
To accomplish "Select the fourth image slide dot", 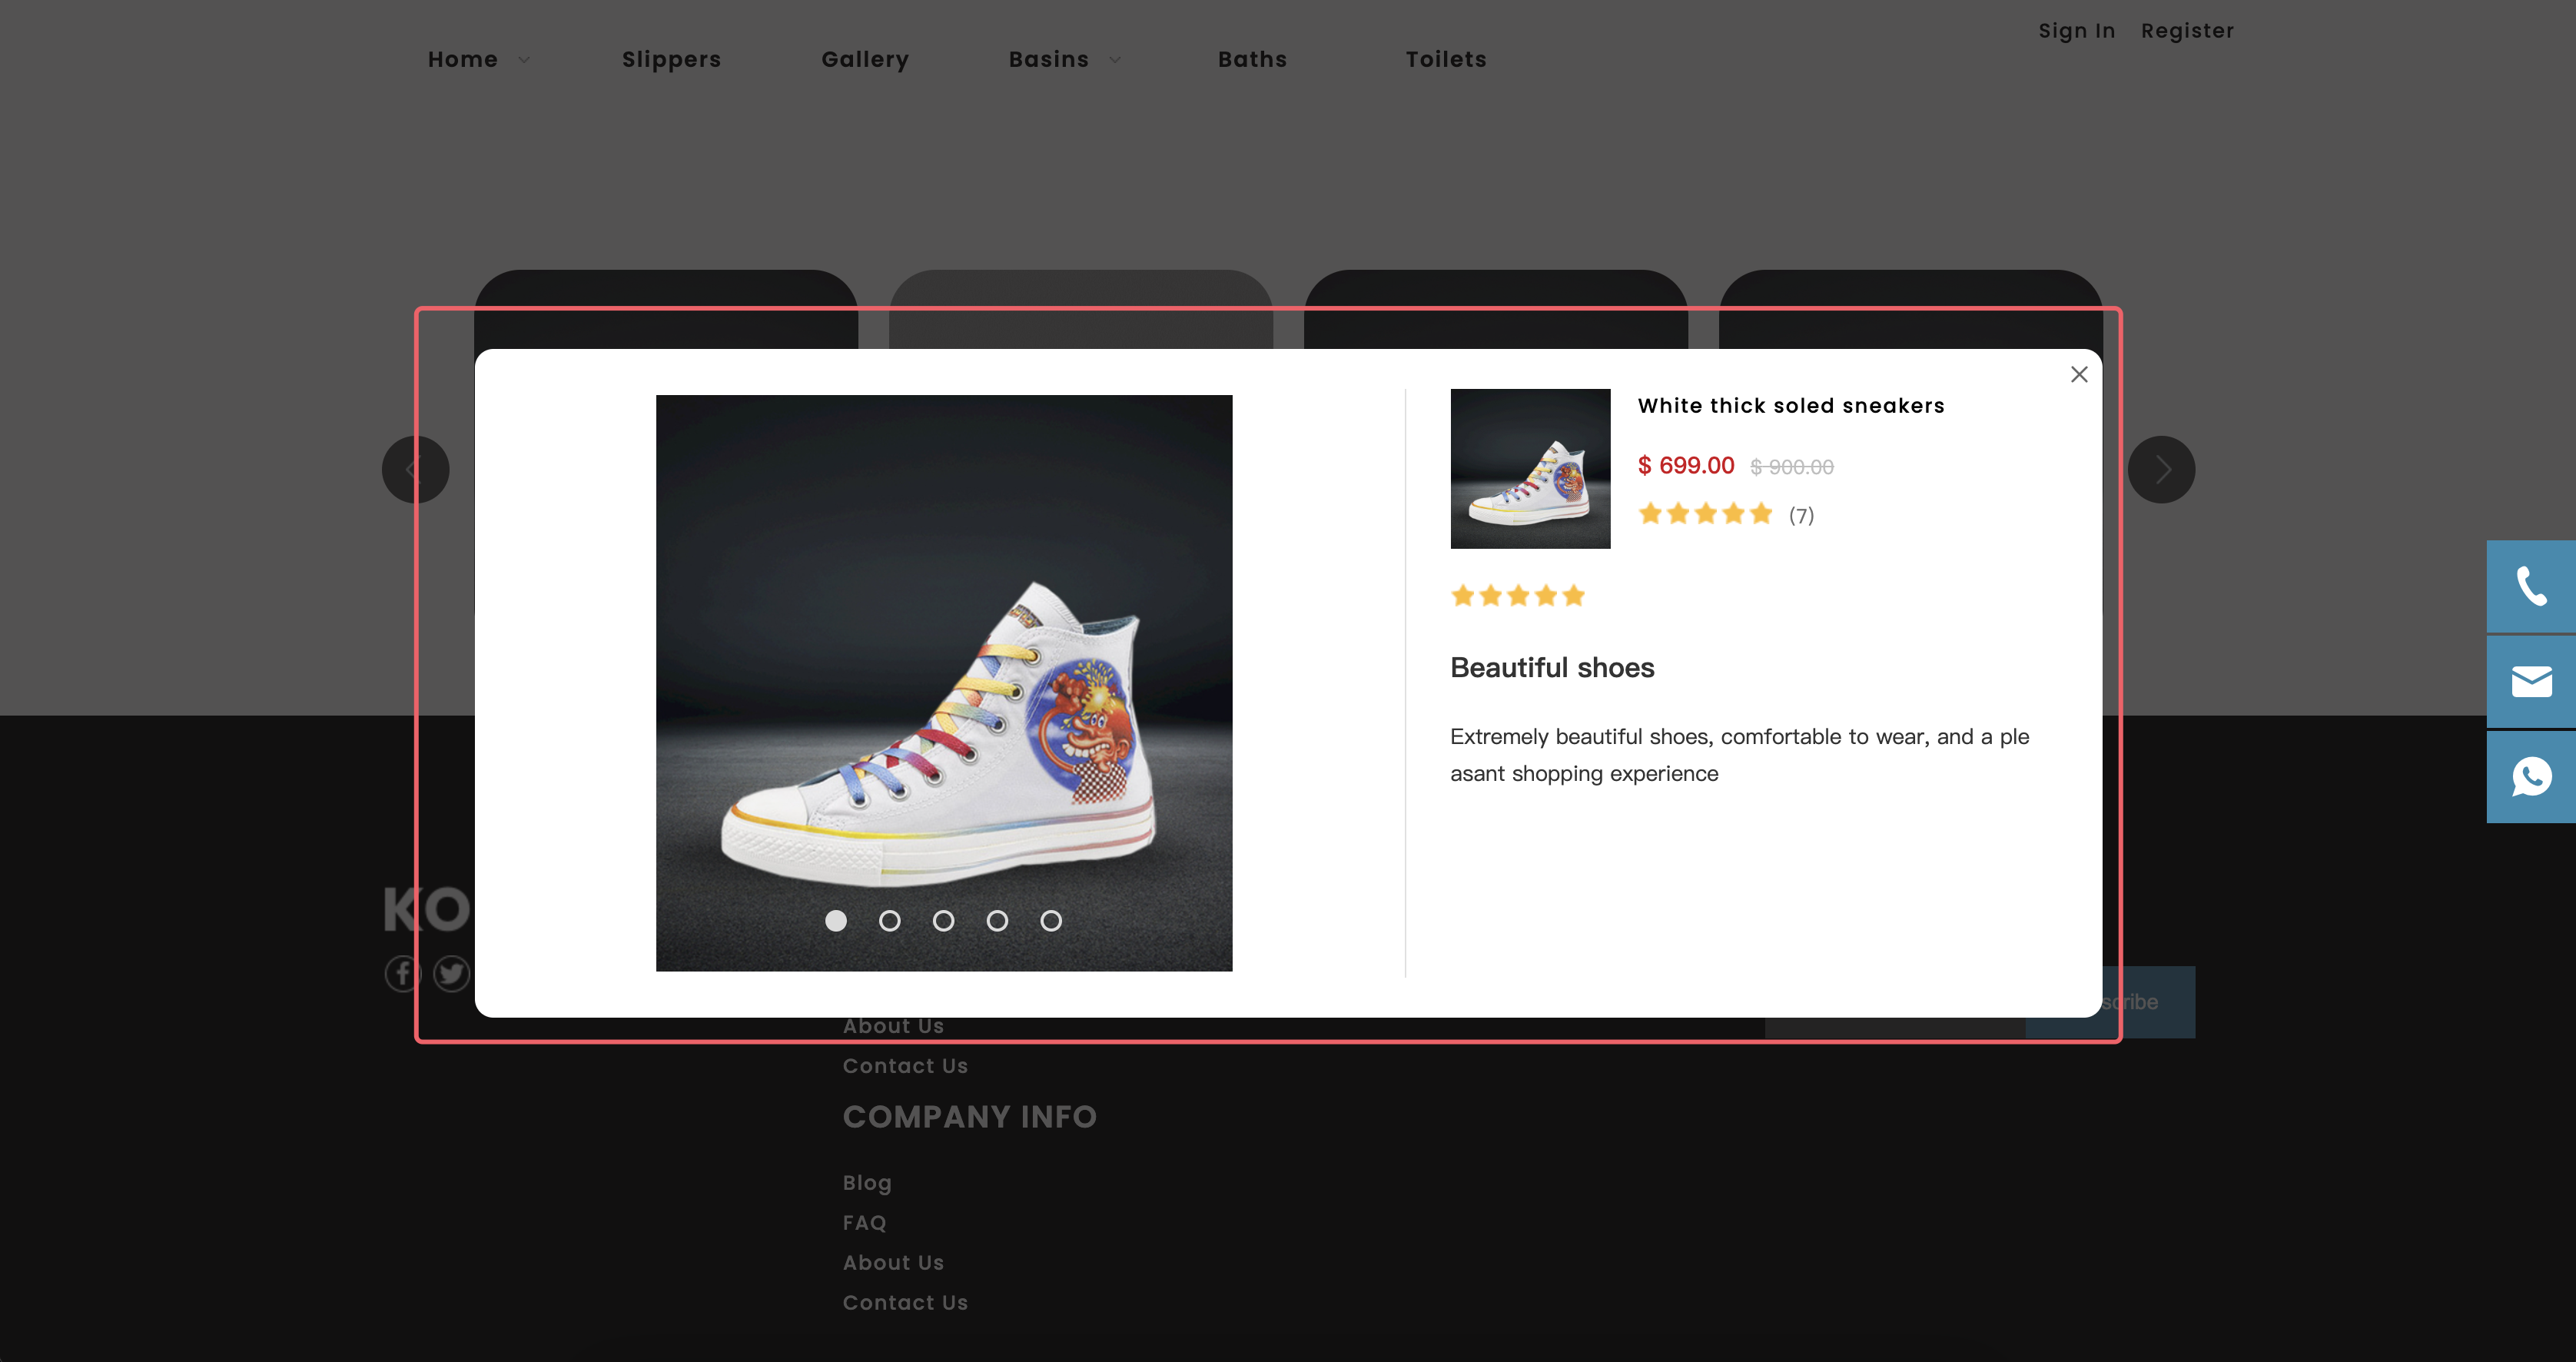I will coord(997,921).
